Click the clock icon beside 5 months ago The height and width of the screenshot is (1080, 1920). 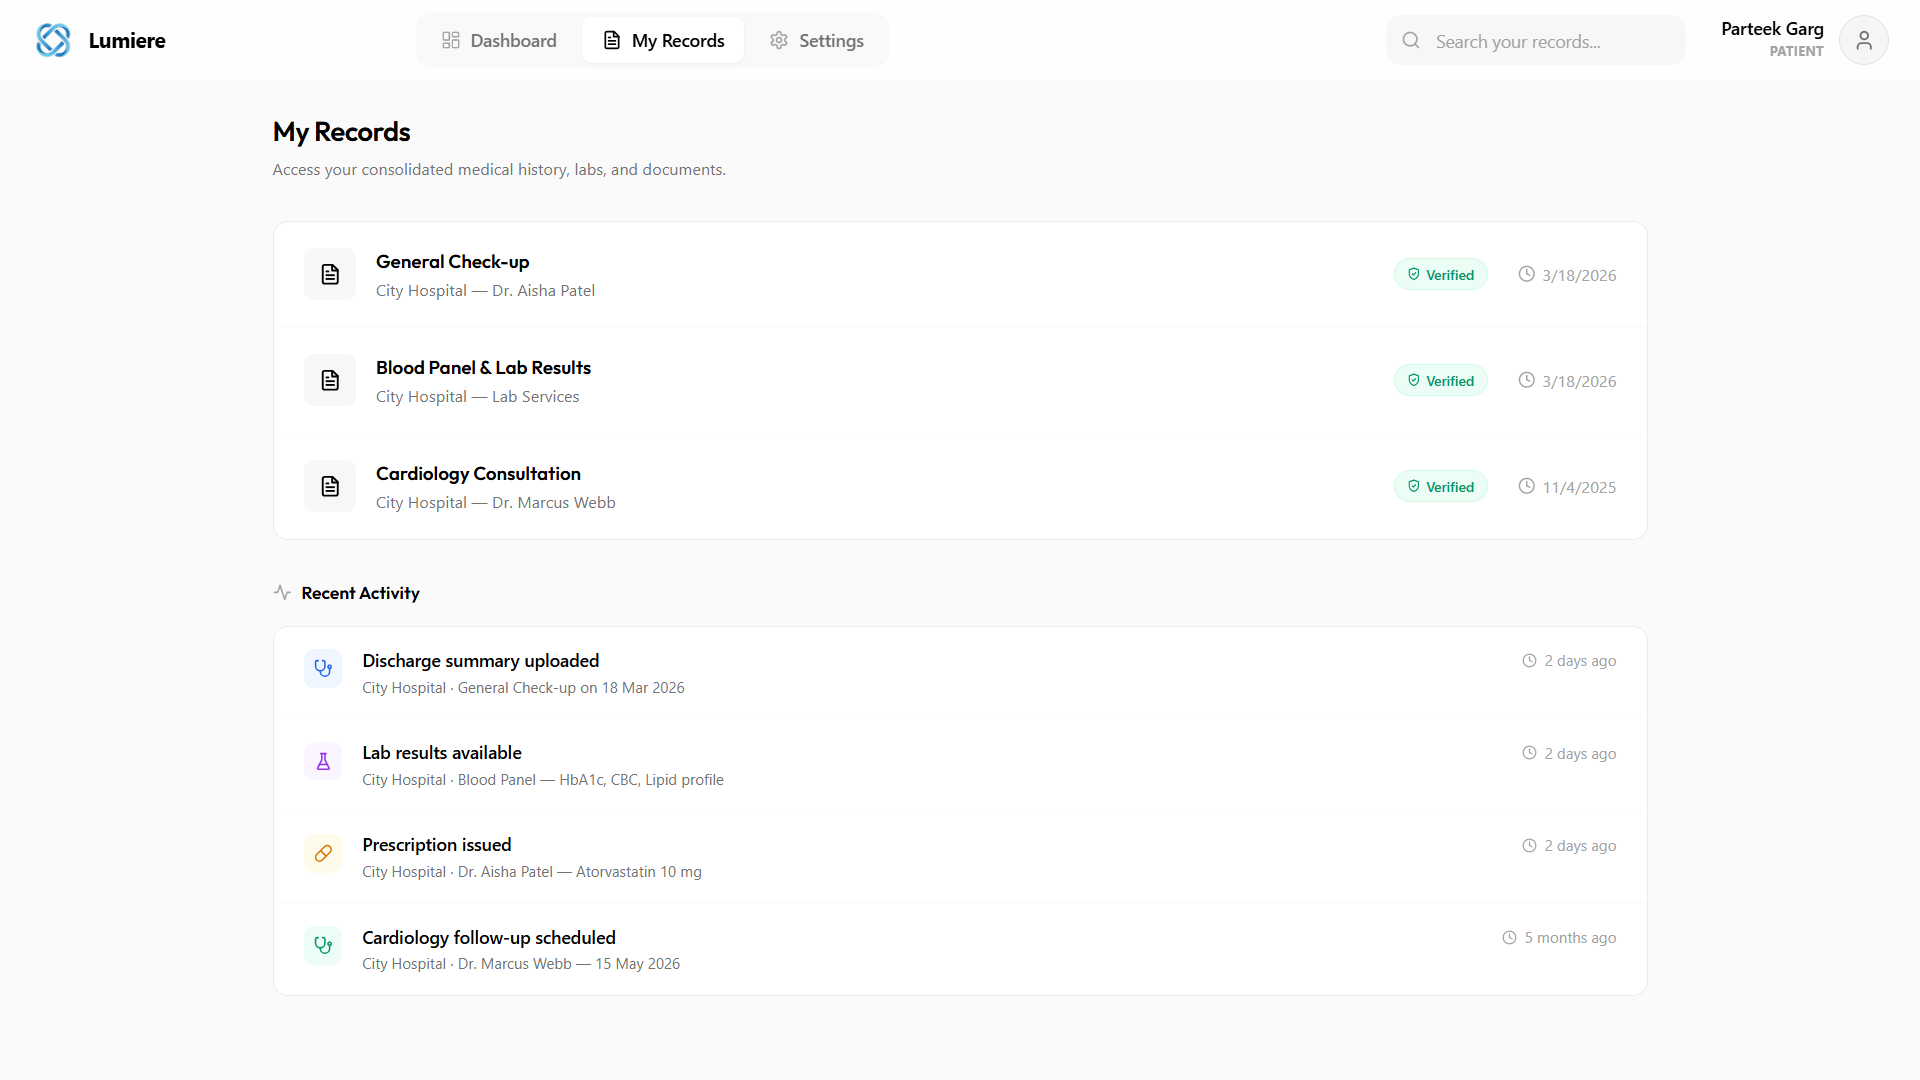[1509, 938]
